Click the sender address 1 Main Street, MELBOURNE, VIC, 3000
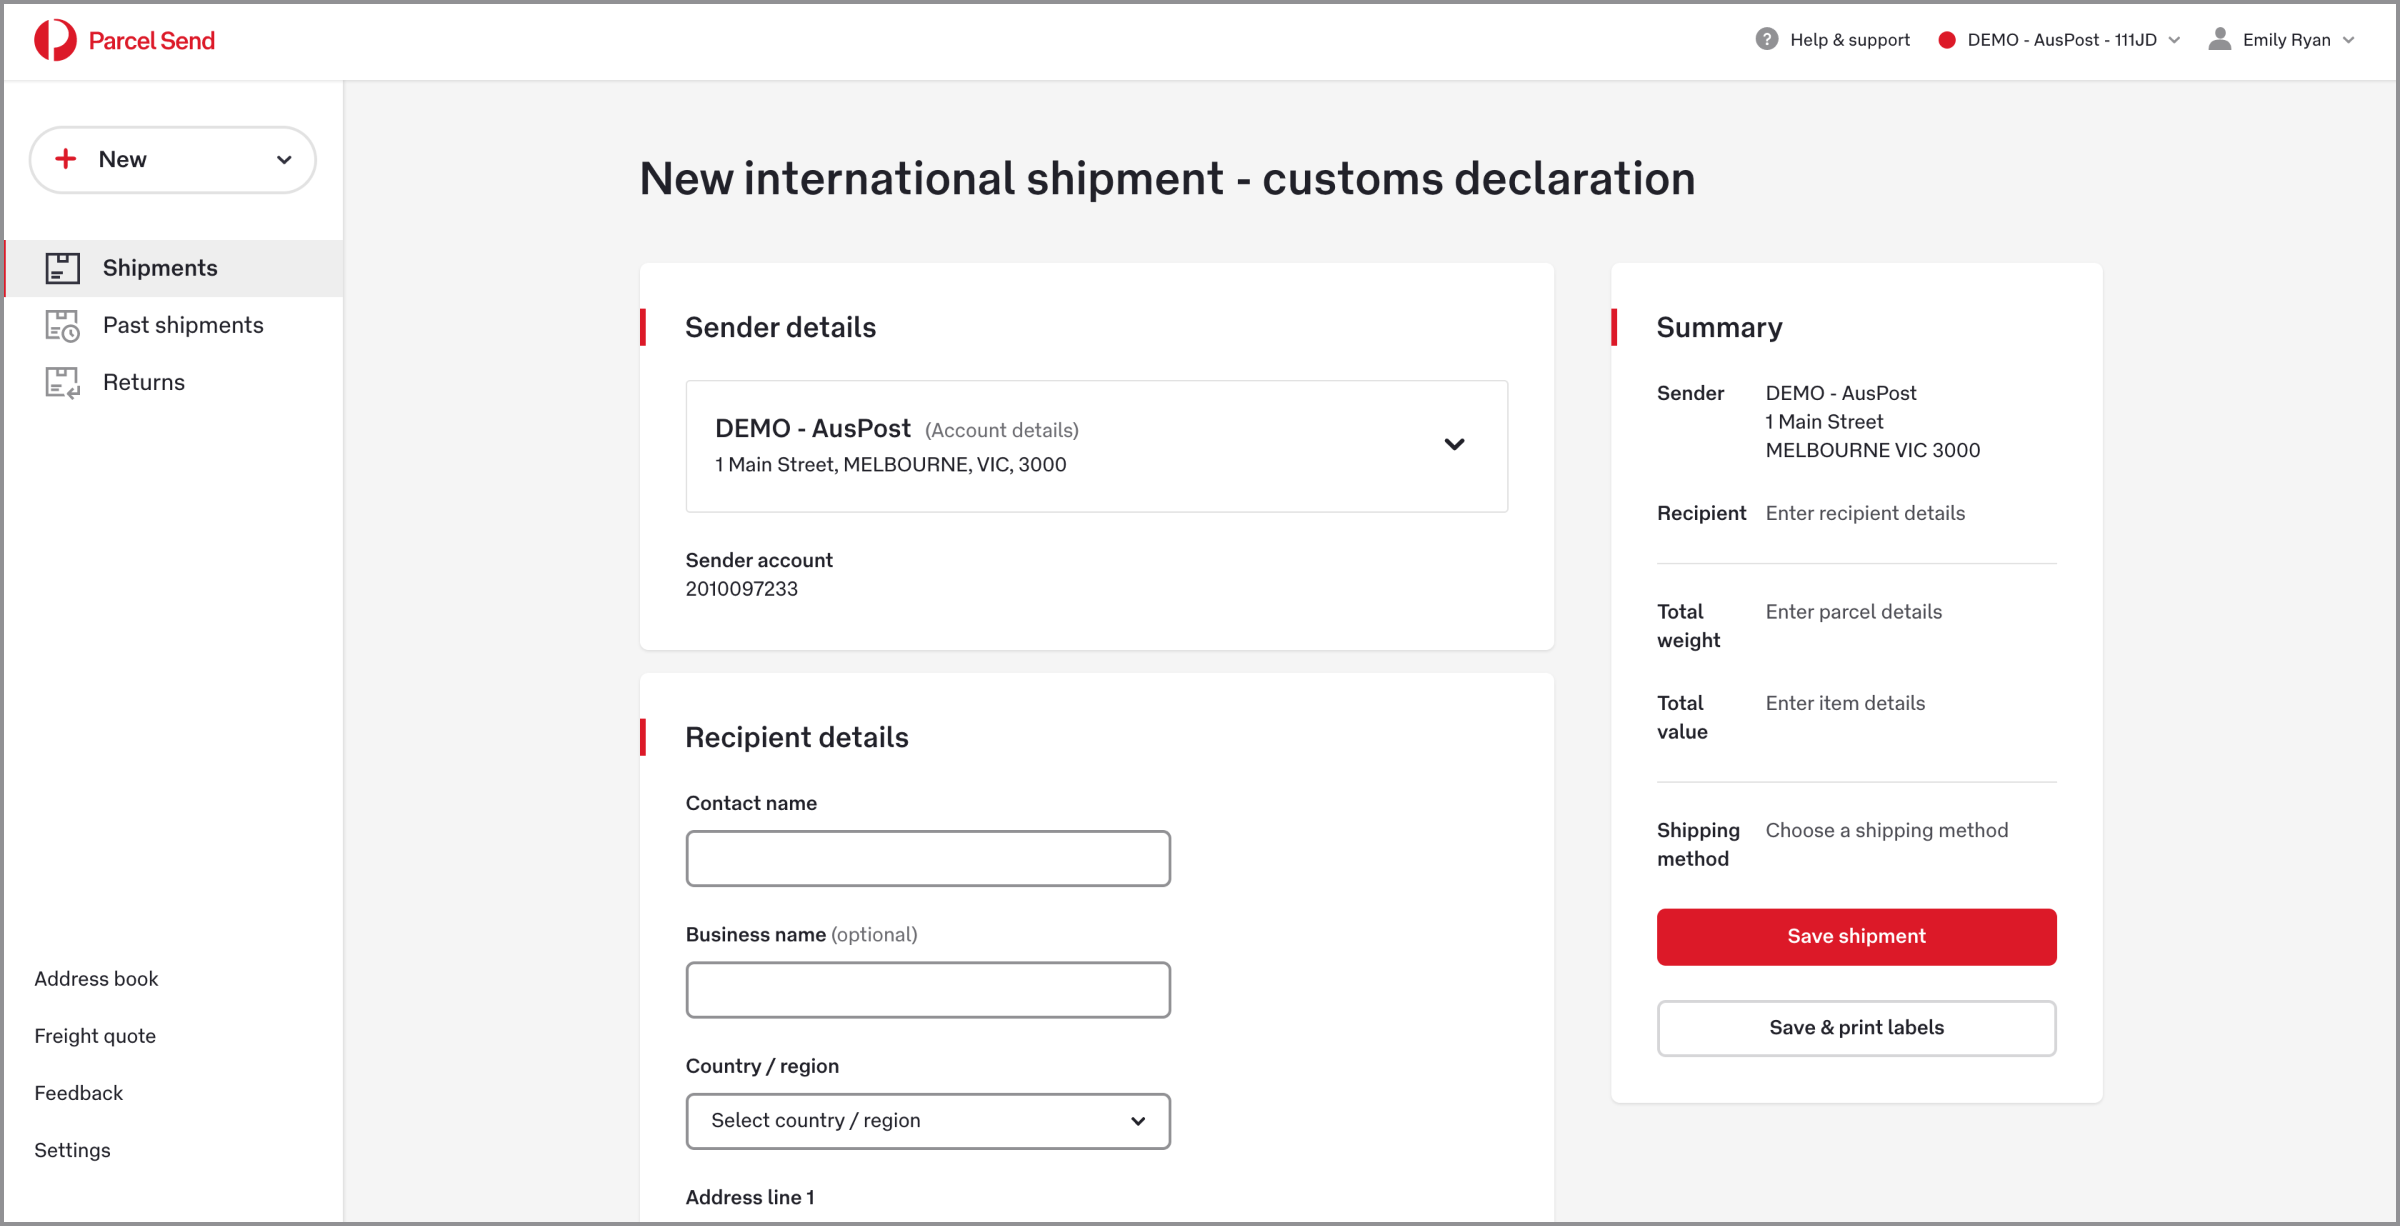This screenshot has height=1226, width=2400. pos(891,465)
